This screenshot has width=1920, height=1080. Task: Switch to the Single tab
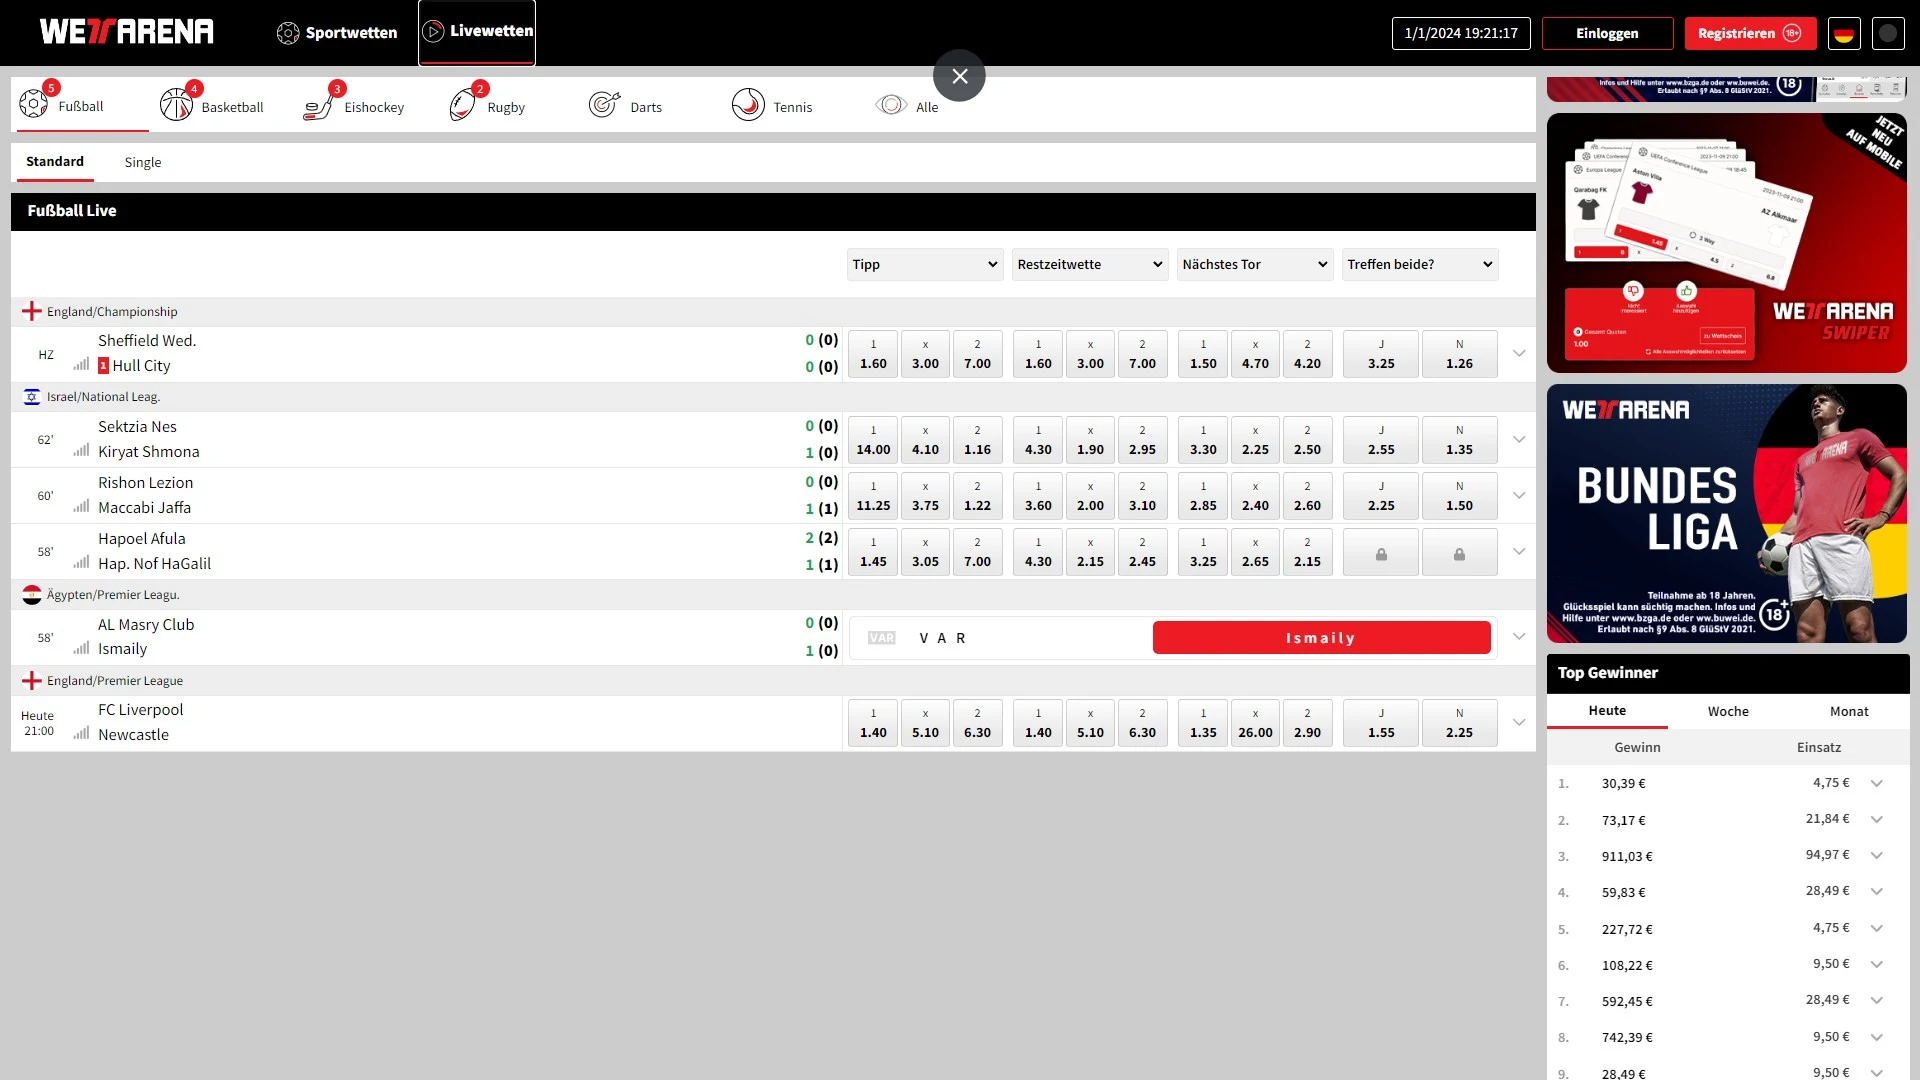tap(143, 162)
